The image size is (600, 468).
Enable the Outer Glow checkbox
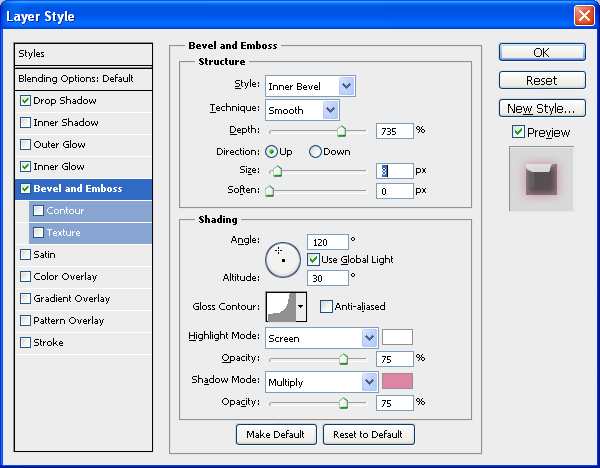[25, 145]
